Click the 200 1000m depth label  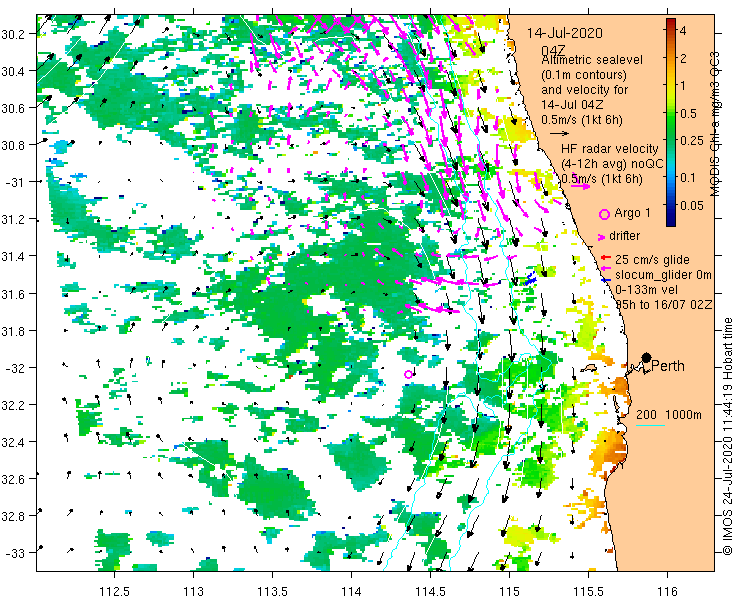click(669, 414)
